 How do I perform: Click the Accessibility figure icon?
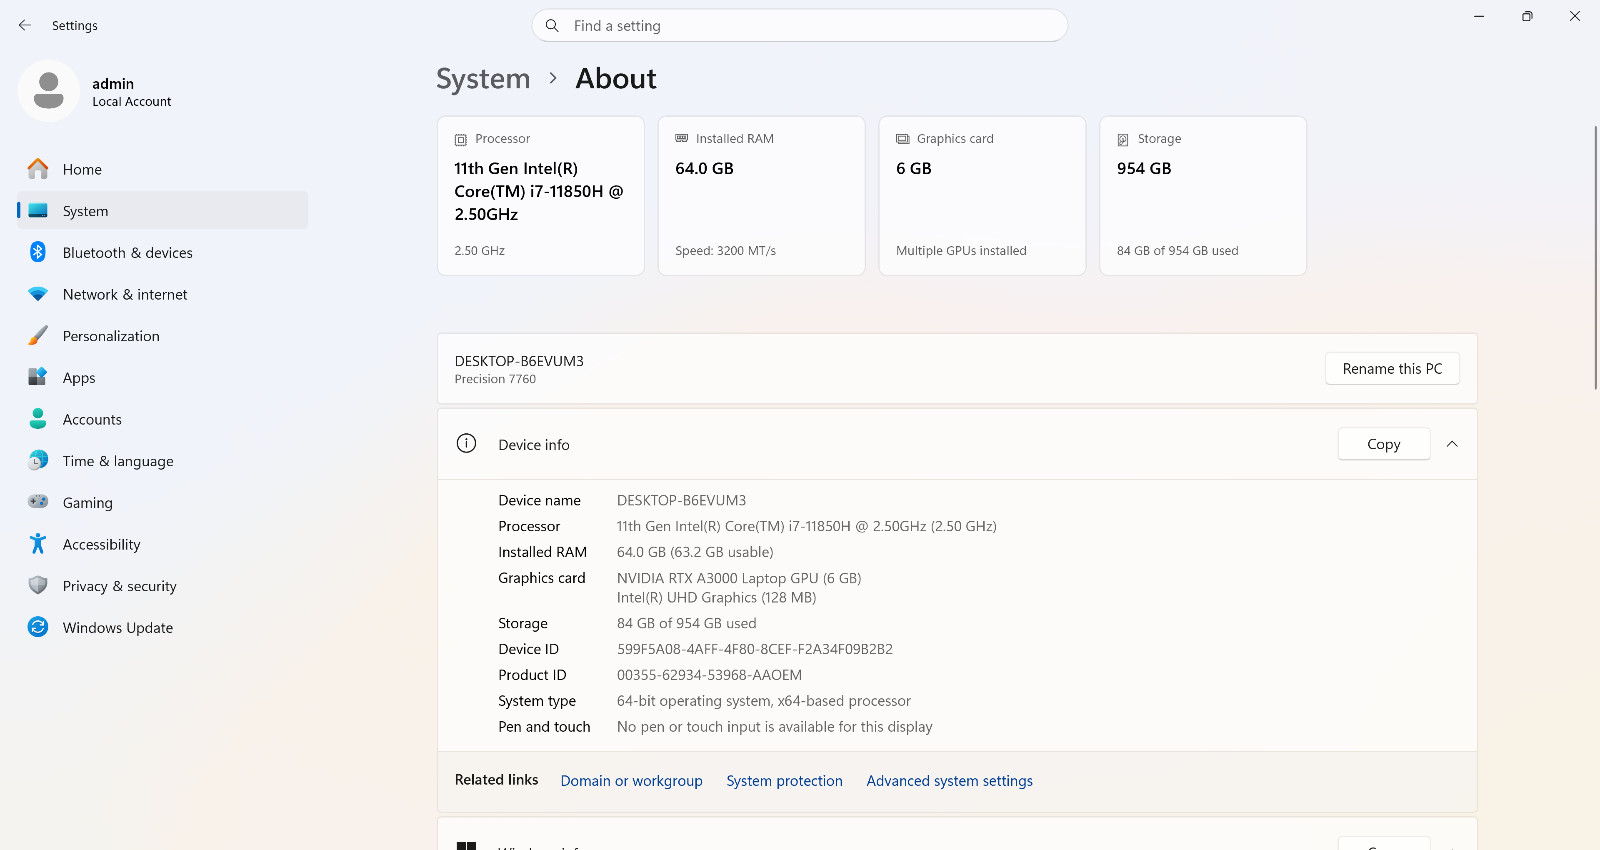tap(38, 544)
